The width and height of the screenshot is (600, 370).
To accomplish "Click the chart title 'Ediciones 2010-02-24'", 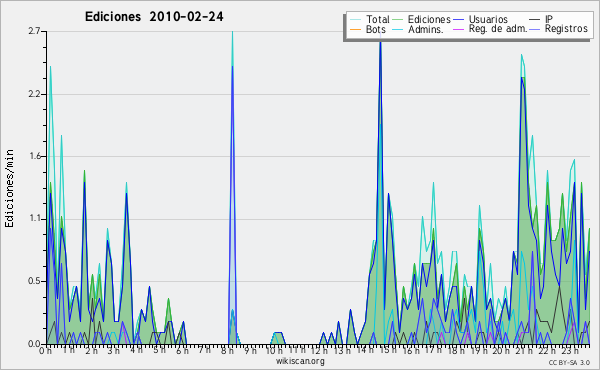I will point(154,17).
